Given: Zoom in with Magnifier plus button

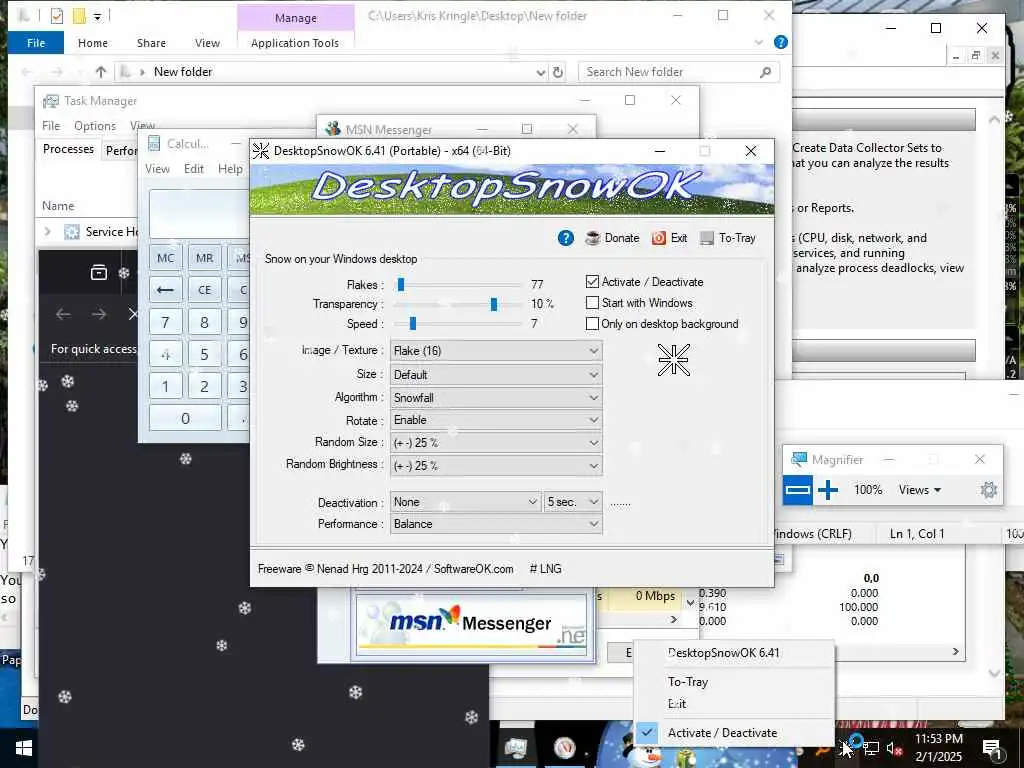Looking at the screenshot, I should [x=827, y=490].
